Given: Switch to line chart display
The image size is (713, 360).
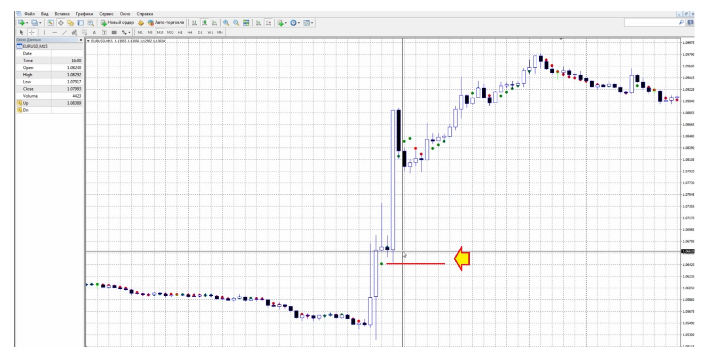Looking at the screenshot, I should click(x=214, y=23).
